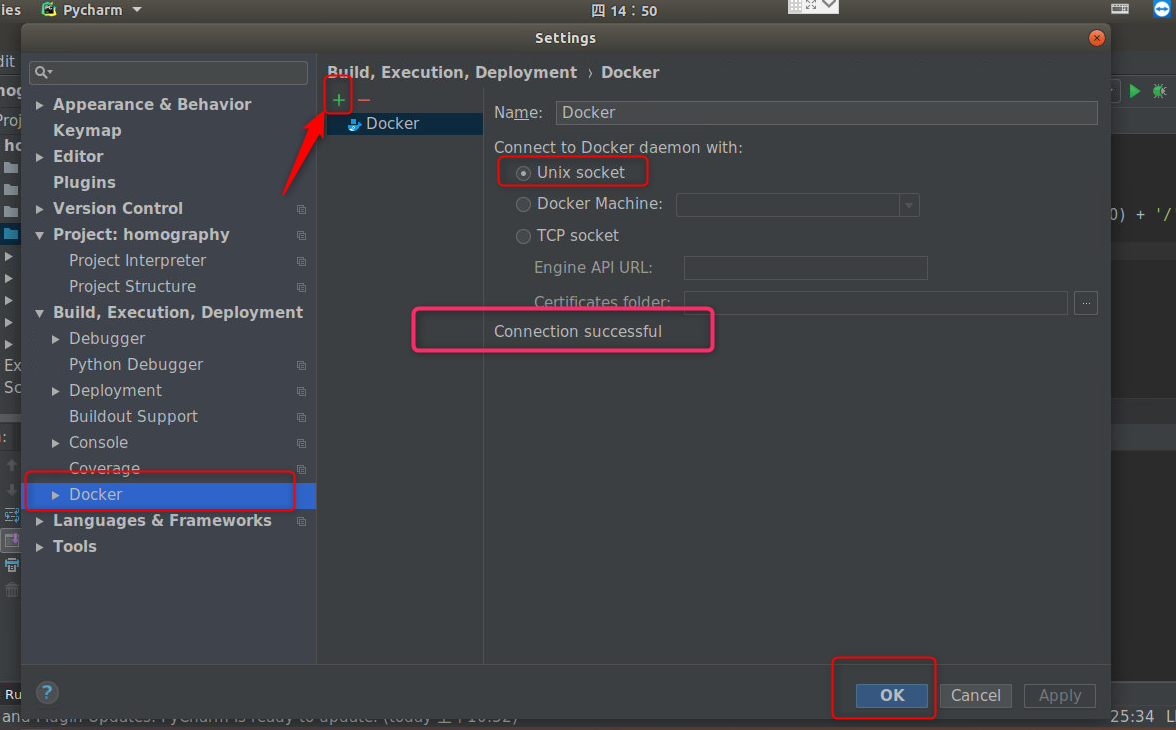The width and height of the screenshot is (1176, 730).
Task: Select the Docker entry in configuration list
Action: point(405,124)
